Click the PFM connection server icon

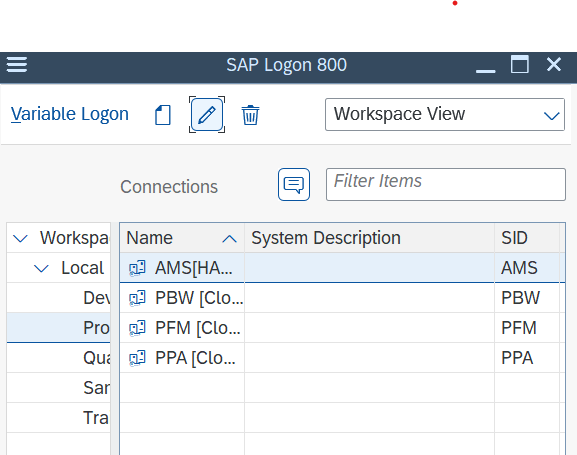[x=137, y=328]
